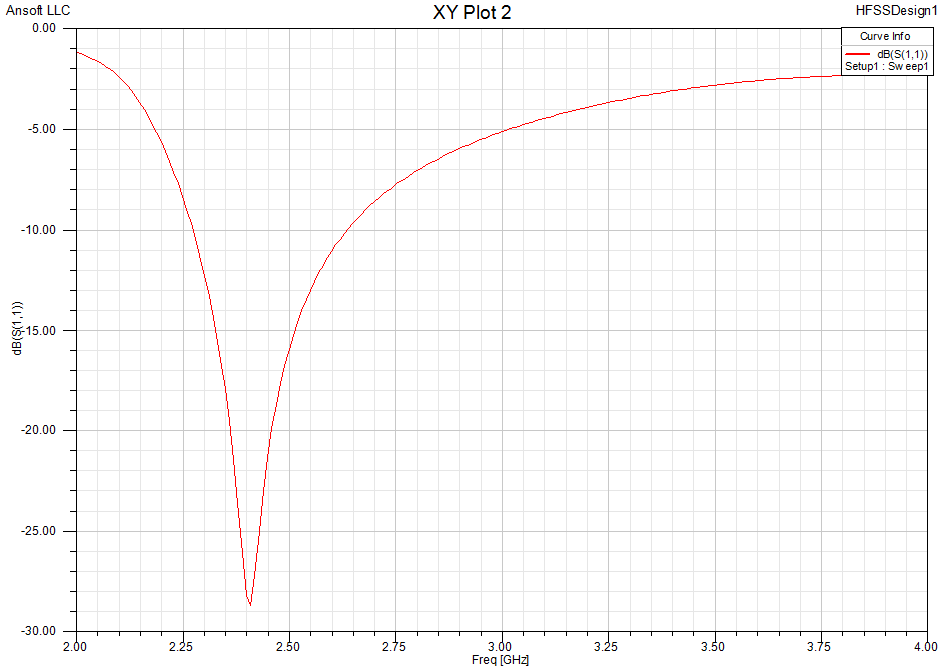Image resolution: width=947 pixels, height=670 pixels.
Task: Click the 3.50 x-axis tick label
Action: click(x=714, y=646)
